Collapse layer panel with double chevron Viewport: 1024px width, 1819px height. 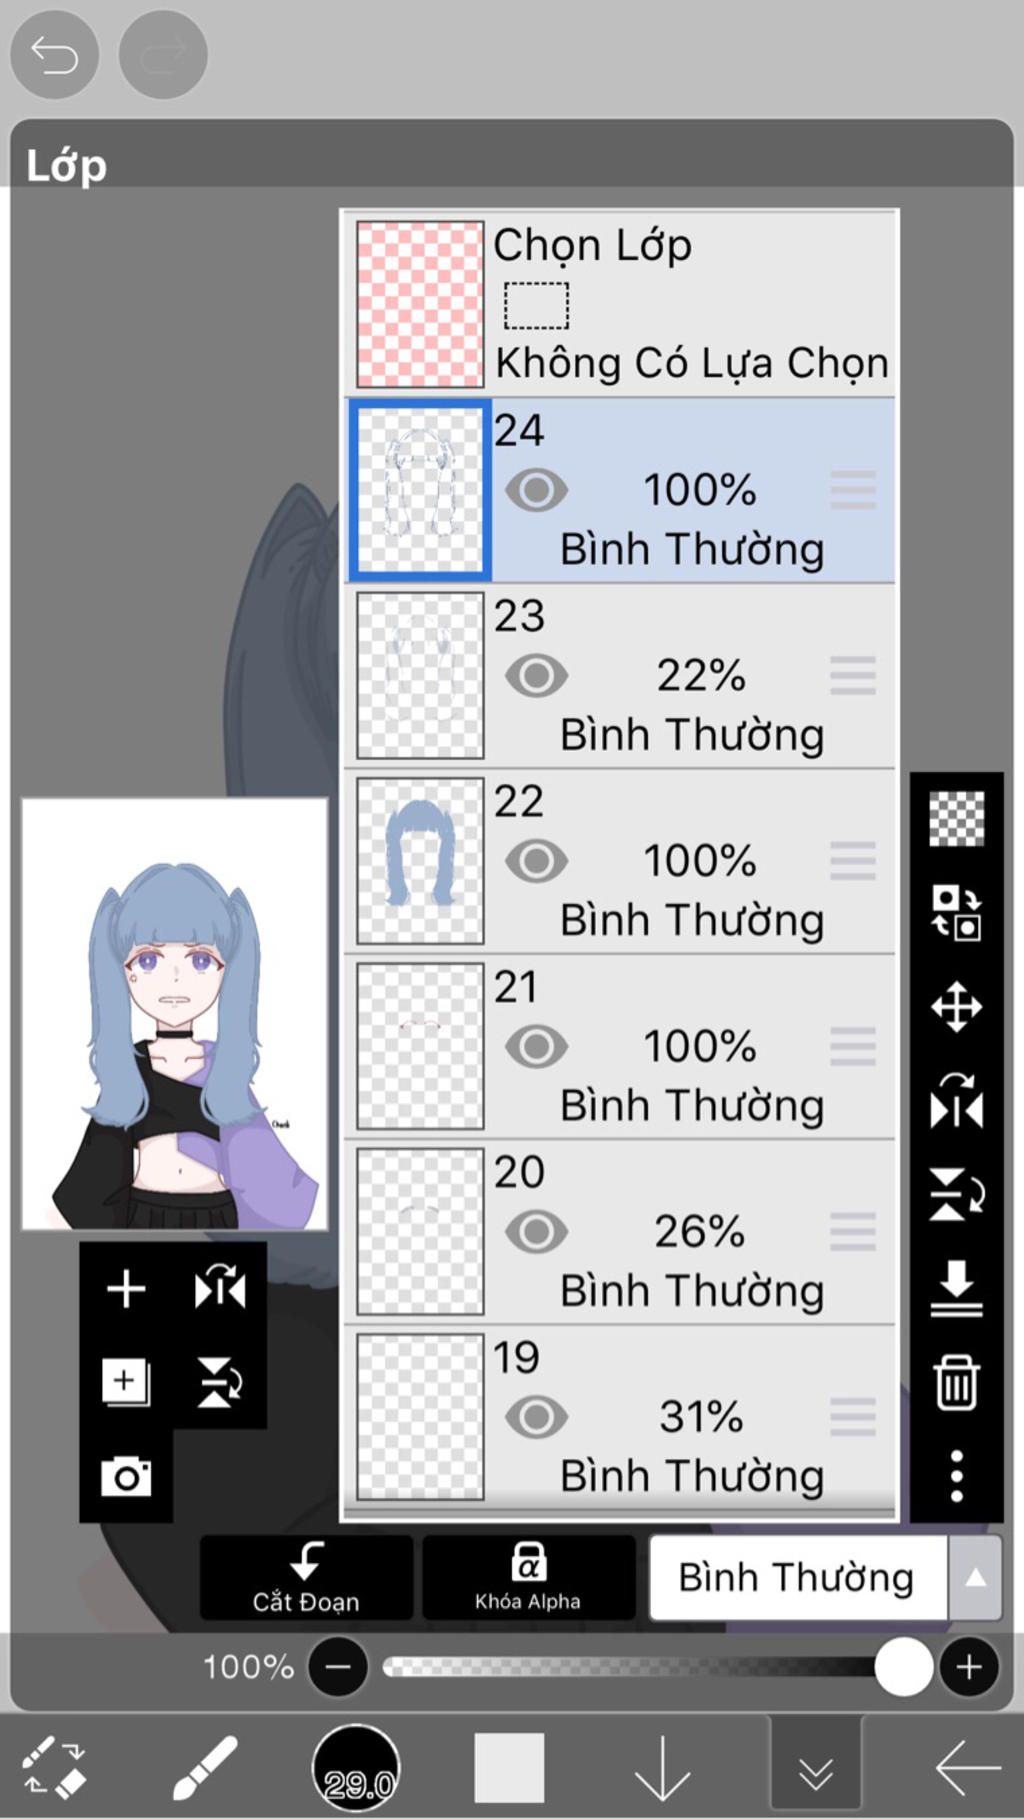point(816,1769)
